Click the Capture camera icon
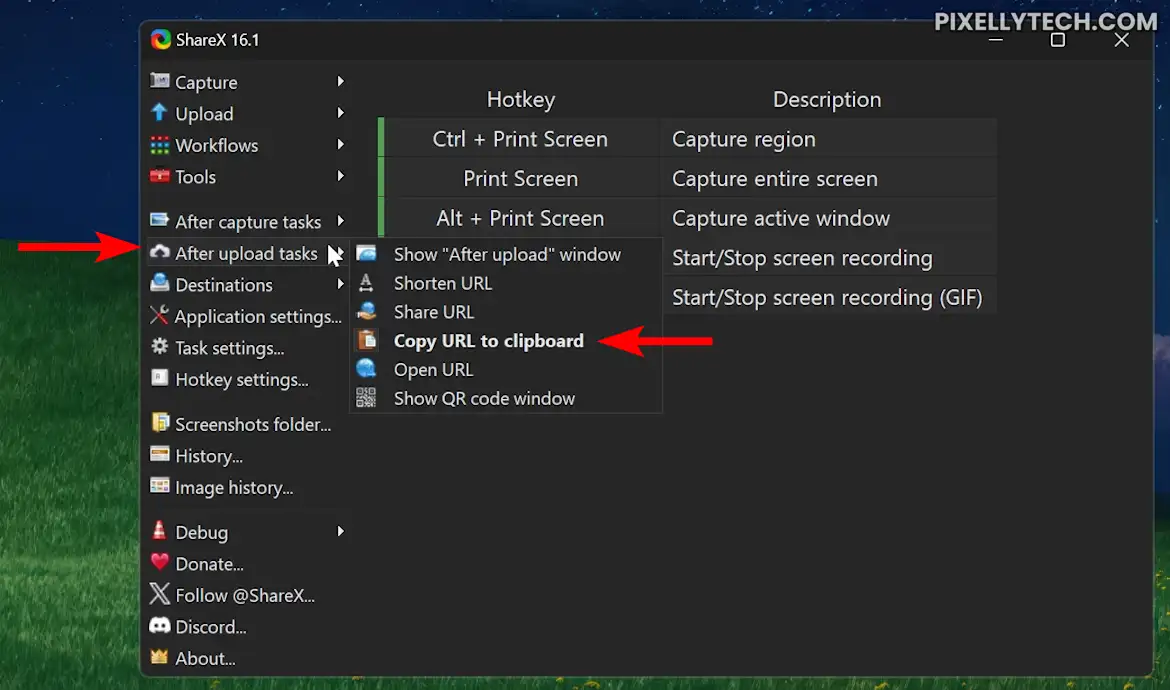Image resolution: width=1170 pixels, height=690 pixels. click(x=159, y=81)
